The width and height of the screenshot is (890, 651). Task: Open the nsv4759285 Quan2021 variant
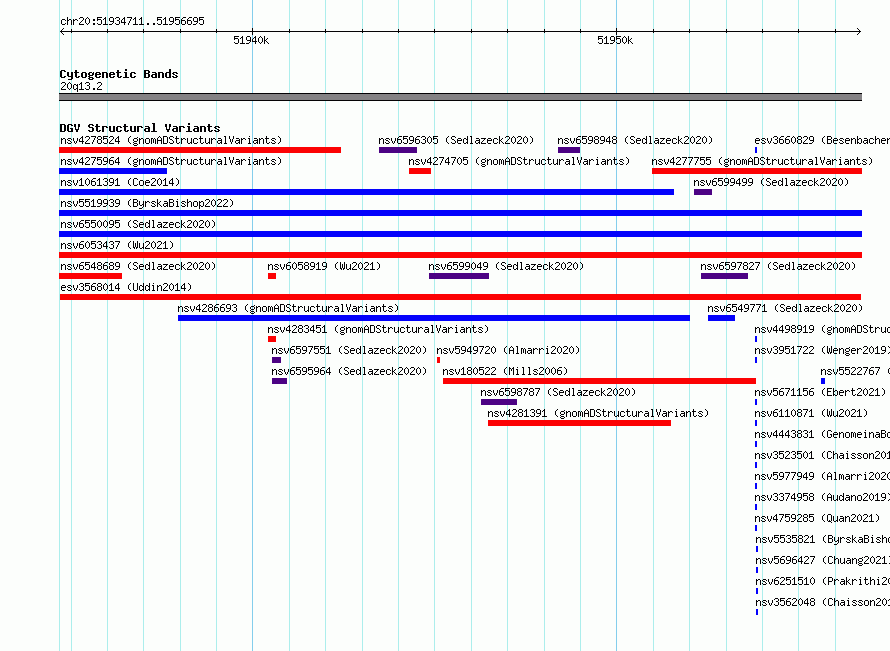(x=817, y=518)
